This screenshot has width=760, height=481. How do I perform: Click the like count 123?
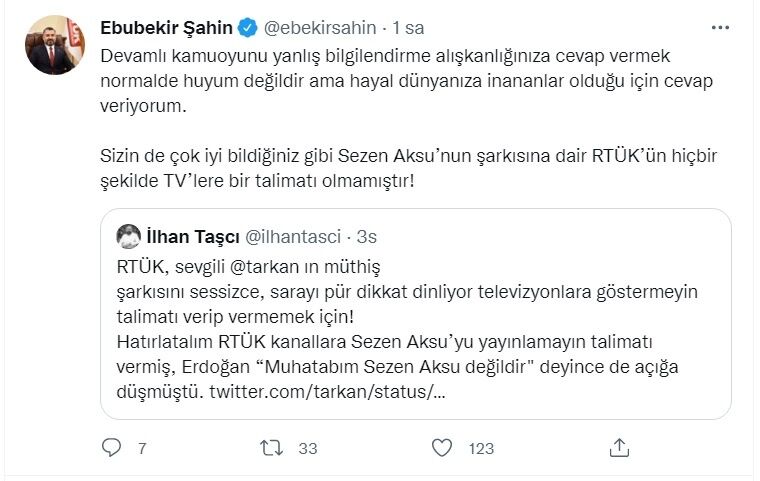click(481, 449)
